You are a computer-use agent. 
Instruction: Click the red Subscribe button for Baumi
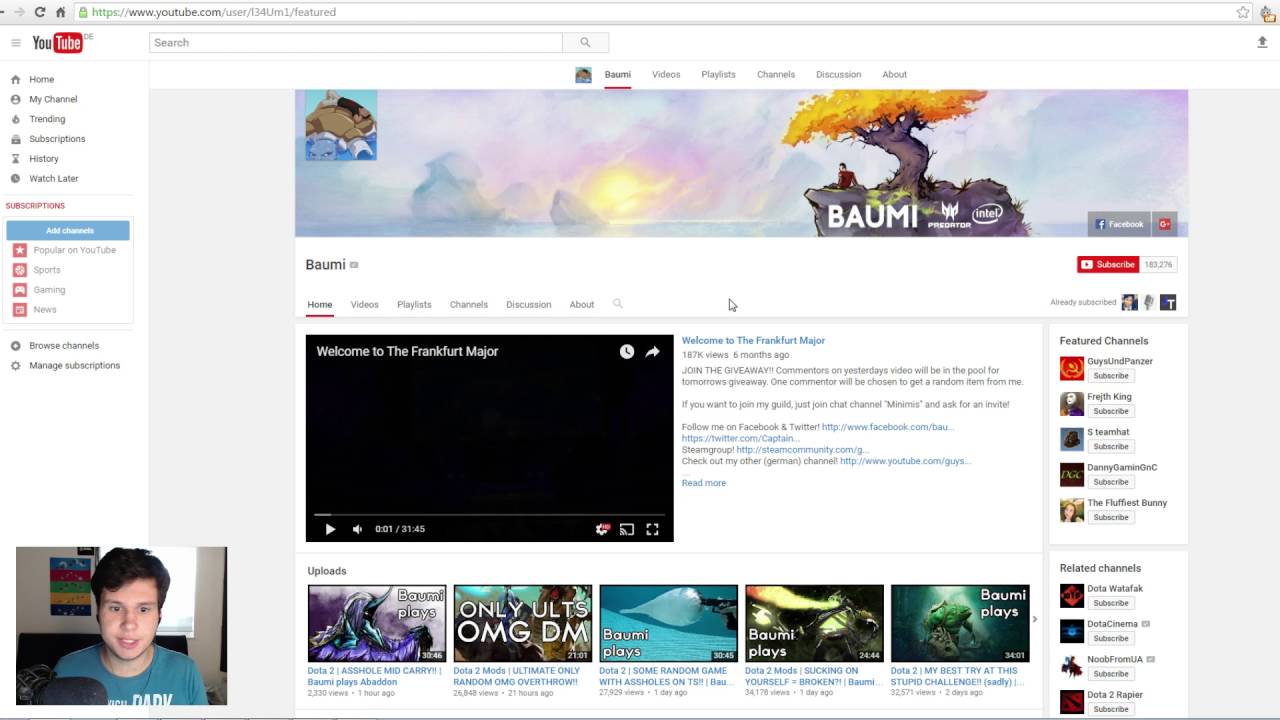[x=1108, y=264]
